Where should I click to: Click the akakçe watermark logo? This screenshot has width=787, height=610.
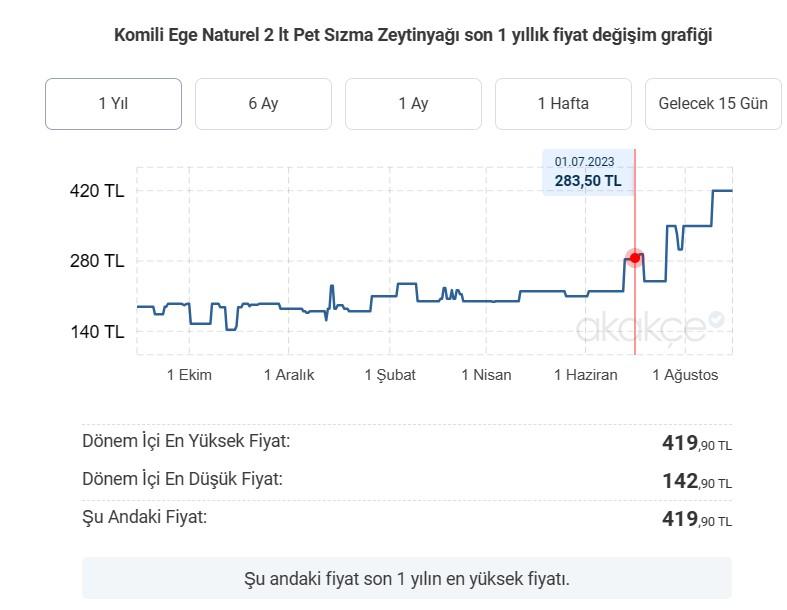[x=649, y=326]
